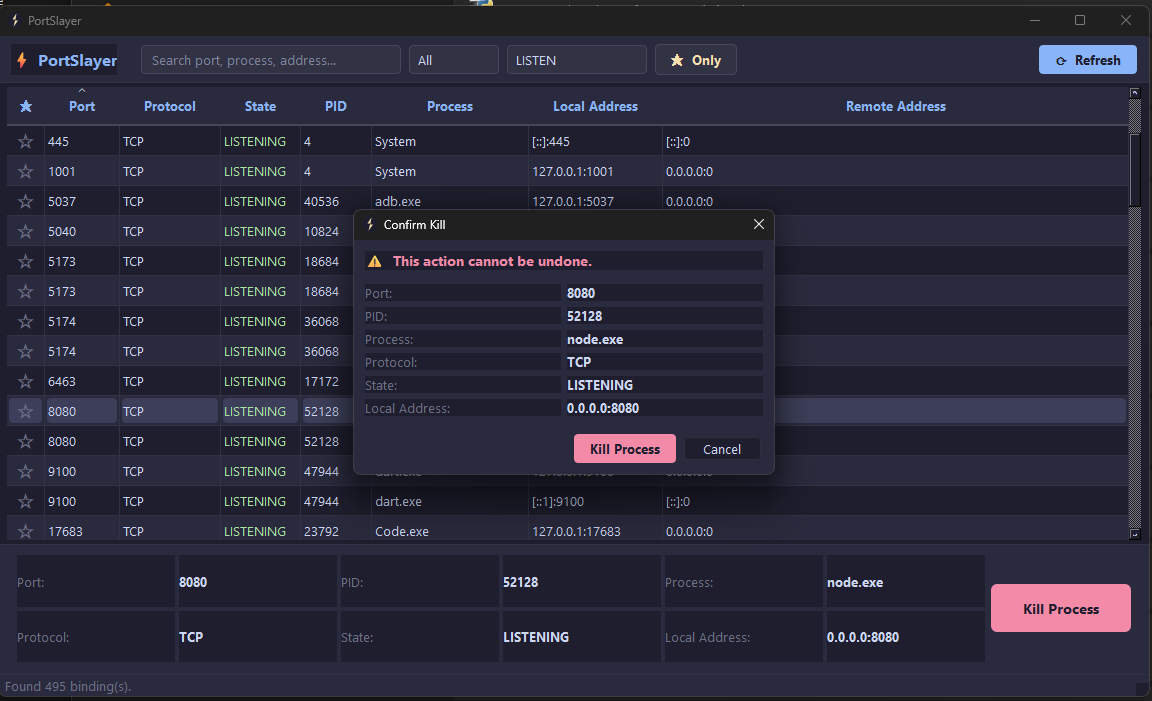Sort by the Process column
Viewport: 1152px width, 701px height.
click(450, 107)
